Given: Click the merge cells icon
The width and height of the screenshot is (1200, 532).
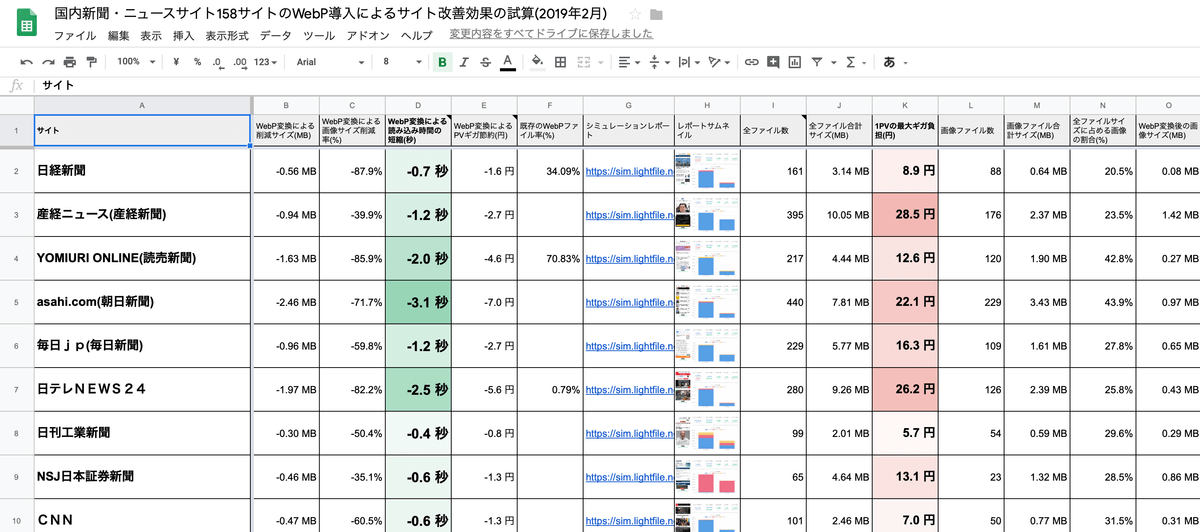Looking at the screenshot, I should (586, 62).
